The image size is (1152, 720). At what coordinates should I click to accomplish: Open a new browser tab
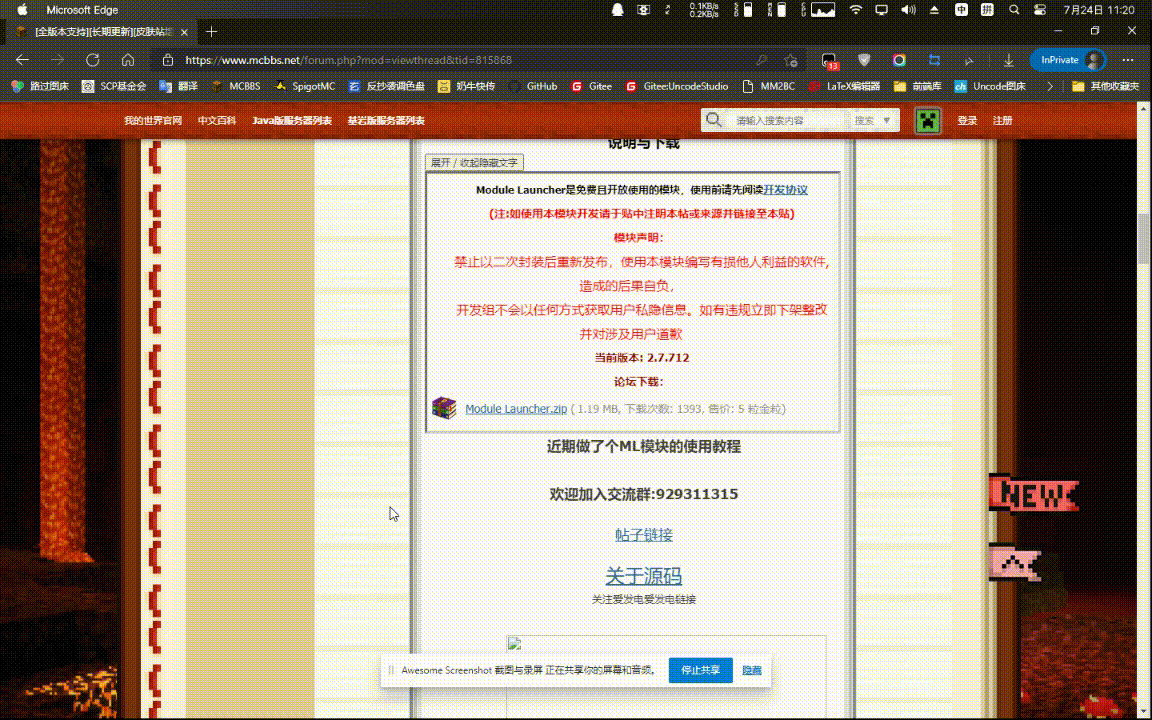pos(212,32)
